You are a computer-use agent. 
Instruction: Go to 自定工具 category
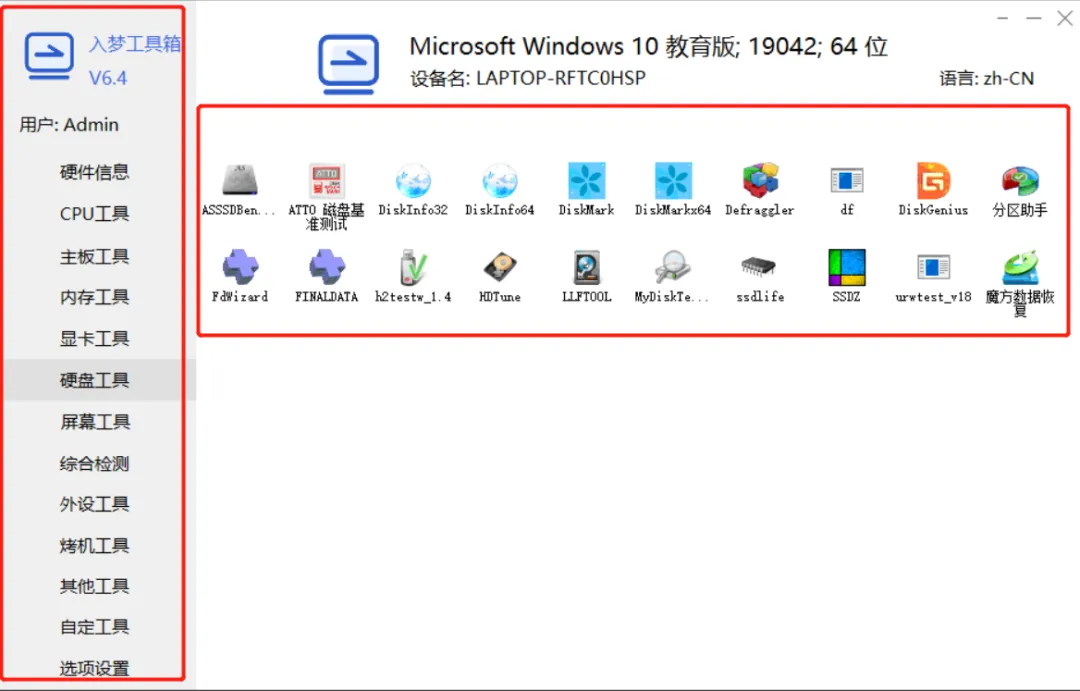point(94,627)
